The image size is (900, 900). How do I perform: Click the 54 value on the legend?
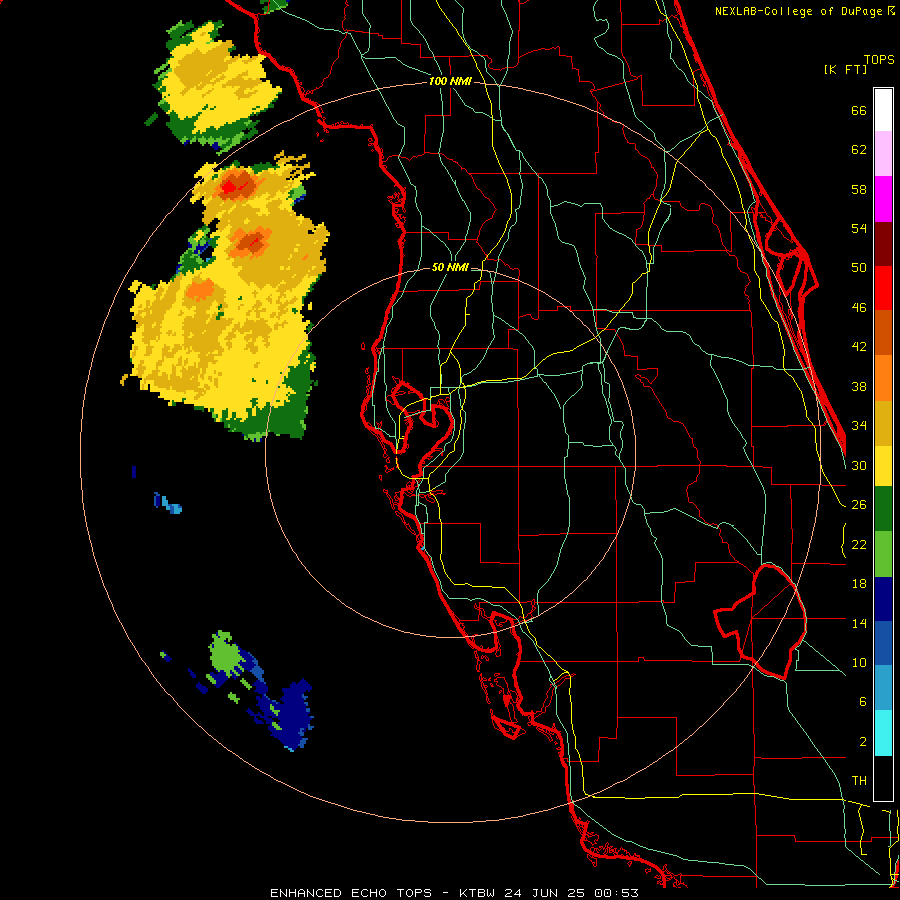[x=859, y=228]
